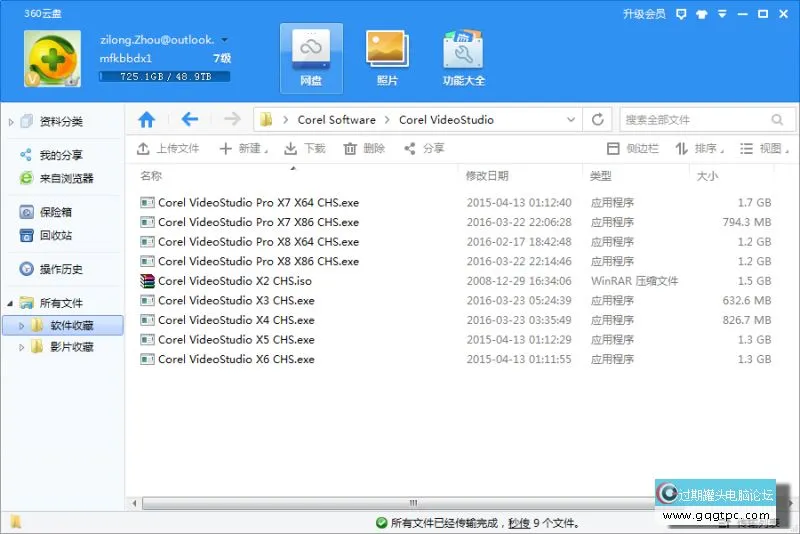Select Corel VideoStudio in the breadcrumb path

coord(446,120)
